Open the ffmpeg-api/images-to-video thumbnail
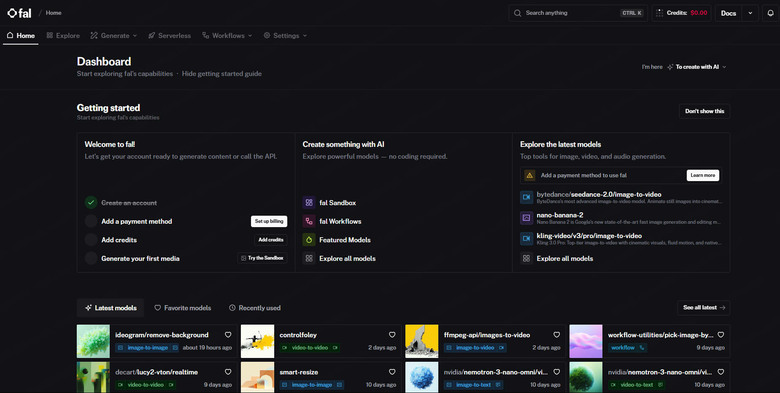780x393 pixels. pyautogui.click(x=422, y=341)
